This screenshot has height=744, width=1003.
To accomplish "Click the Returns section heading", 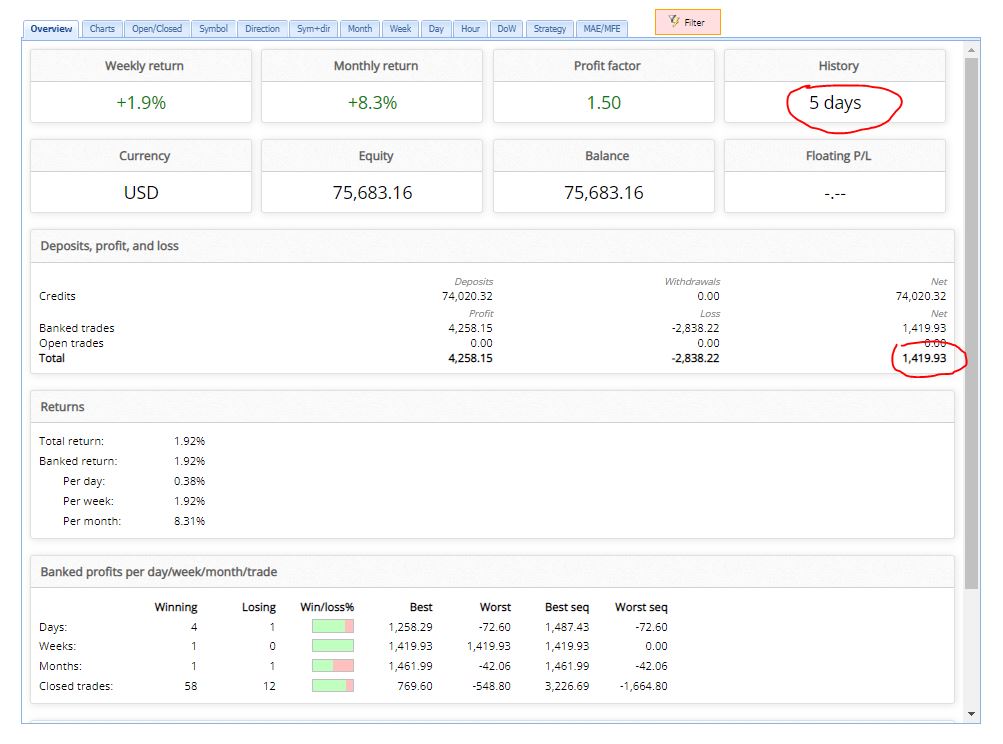I will coord(62,407).
